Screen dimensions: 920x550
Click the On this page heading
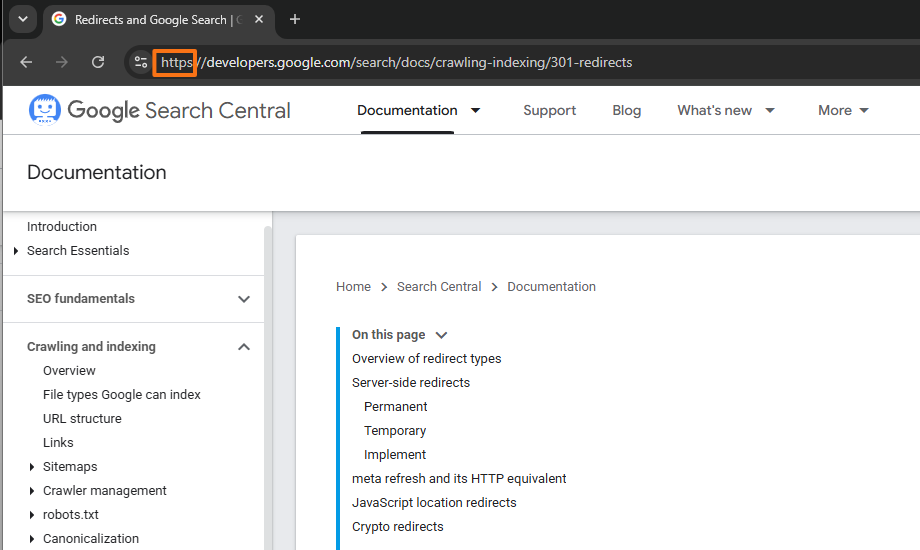click(388, 335)
